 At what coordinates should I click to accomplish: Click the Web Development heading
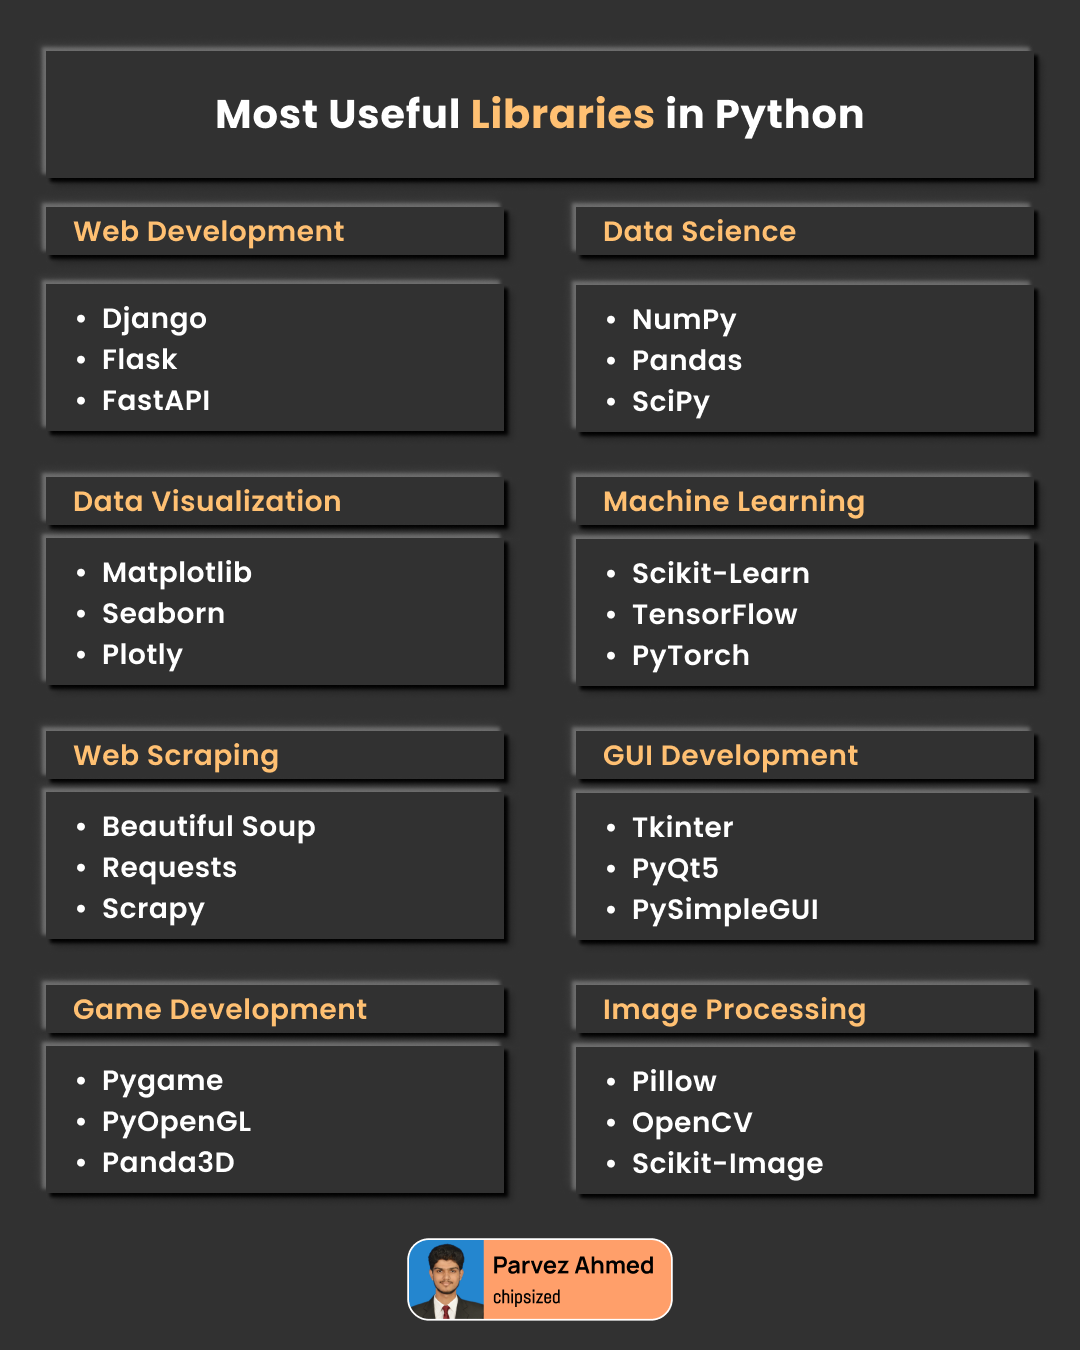tap(208, 232)
